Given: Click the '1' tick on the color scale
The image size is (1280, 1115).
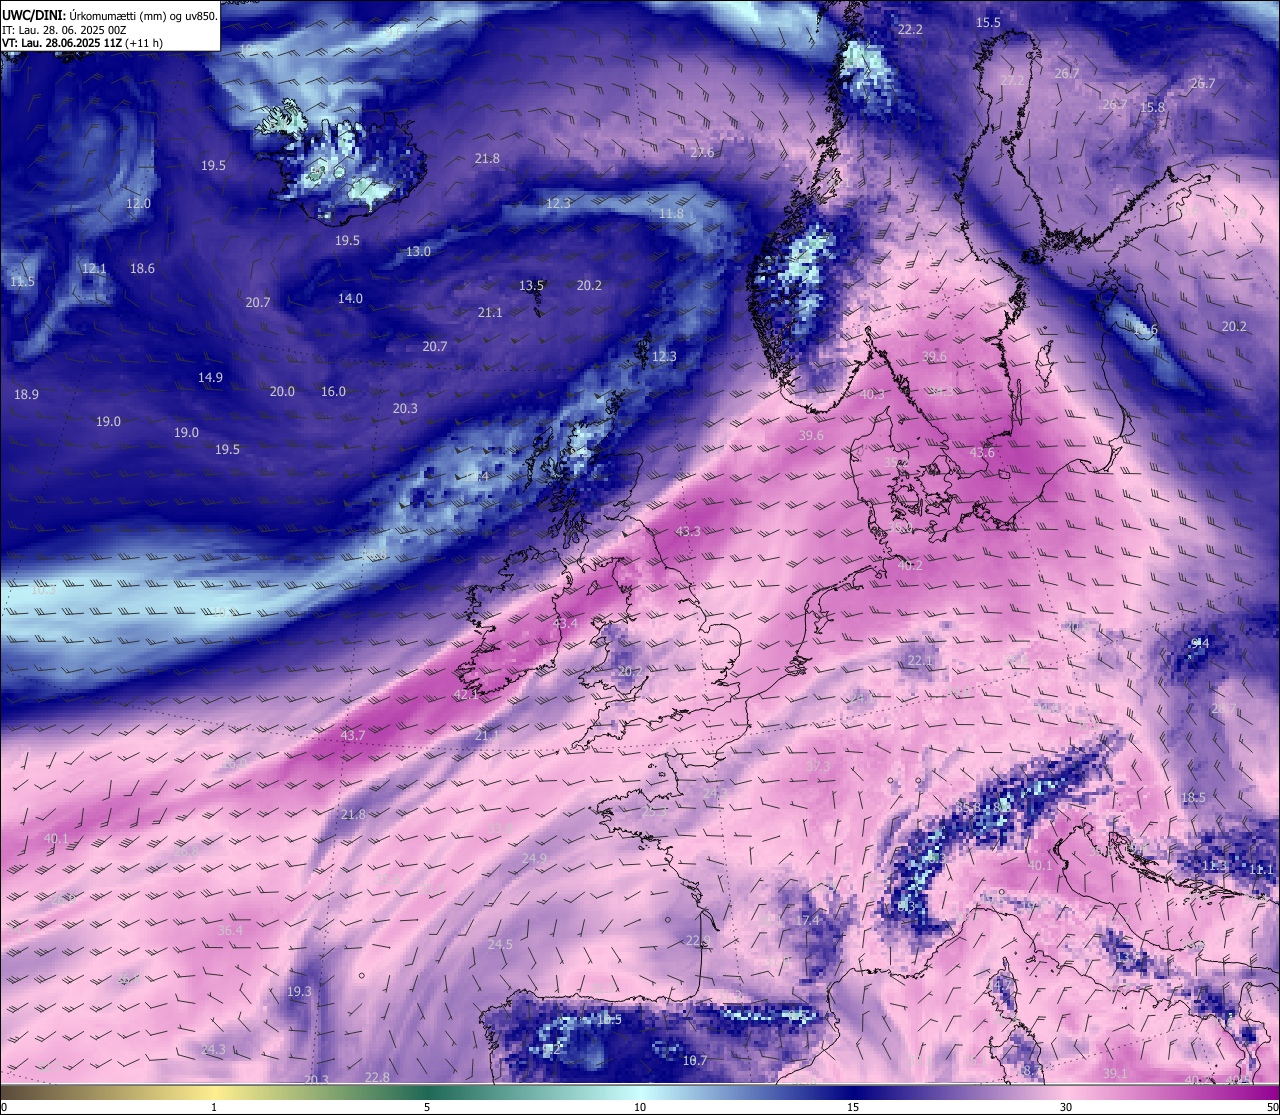Looking at the screenshot, I should click(214, 1107).
